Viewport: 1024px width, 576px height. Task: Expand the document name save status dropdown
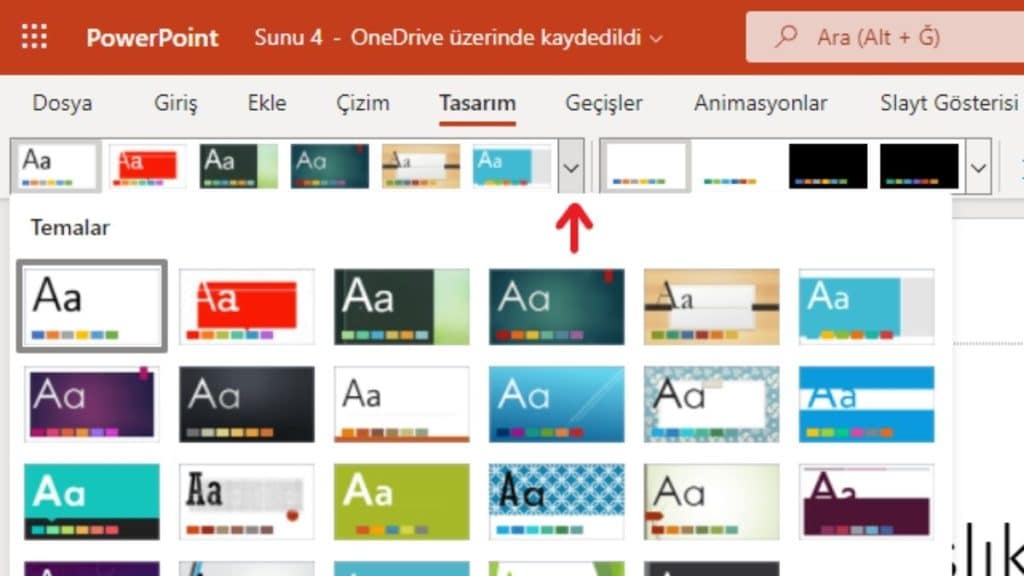tap(656, 39)
